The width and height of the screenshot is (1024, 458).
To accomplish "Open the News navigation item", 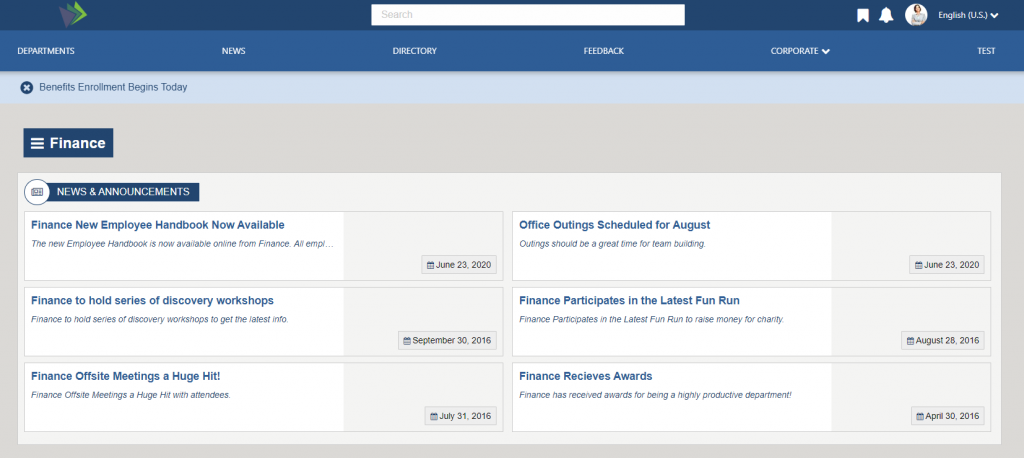I will point(233,51).
